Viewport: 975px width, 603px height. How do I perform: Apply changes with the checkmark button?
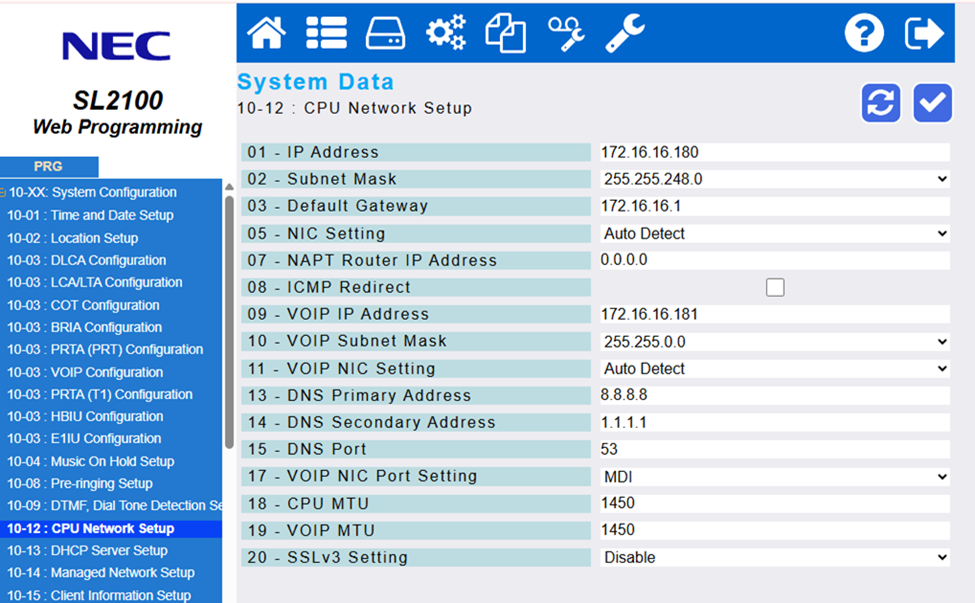tap(932, 103)
